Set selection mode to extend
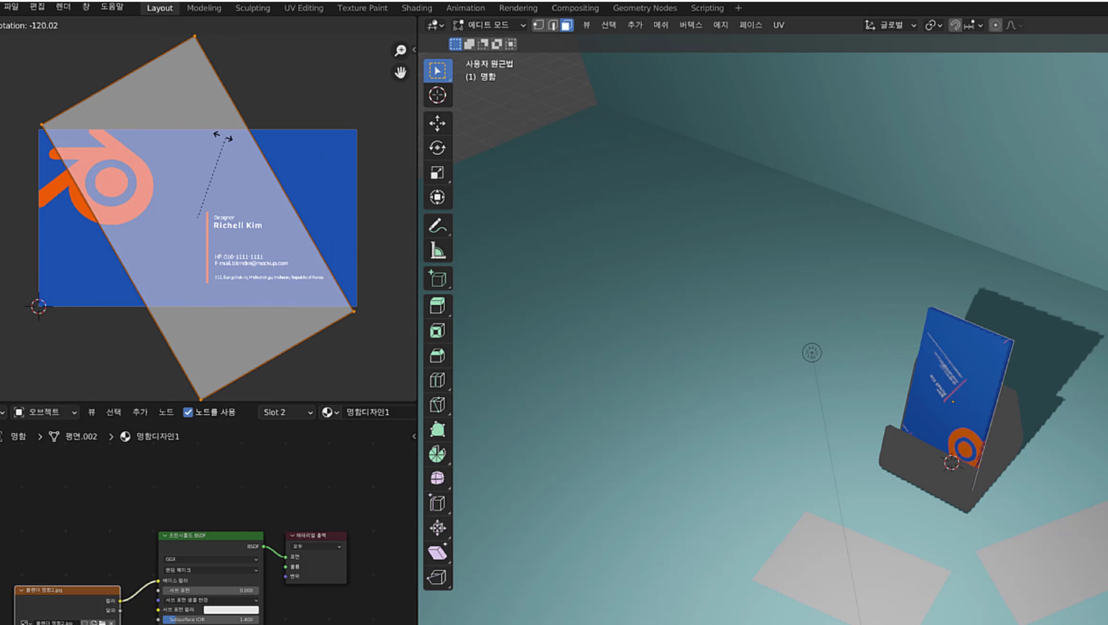This screenshot has height=625, width=1108. tap(469, 44)
